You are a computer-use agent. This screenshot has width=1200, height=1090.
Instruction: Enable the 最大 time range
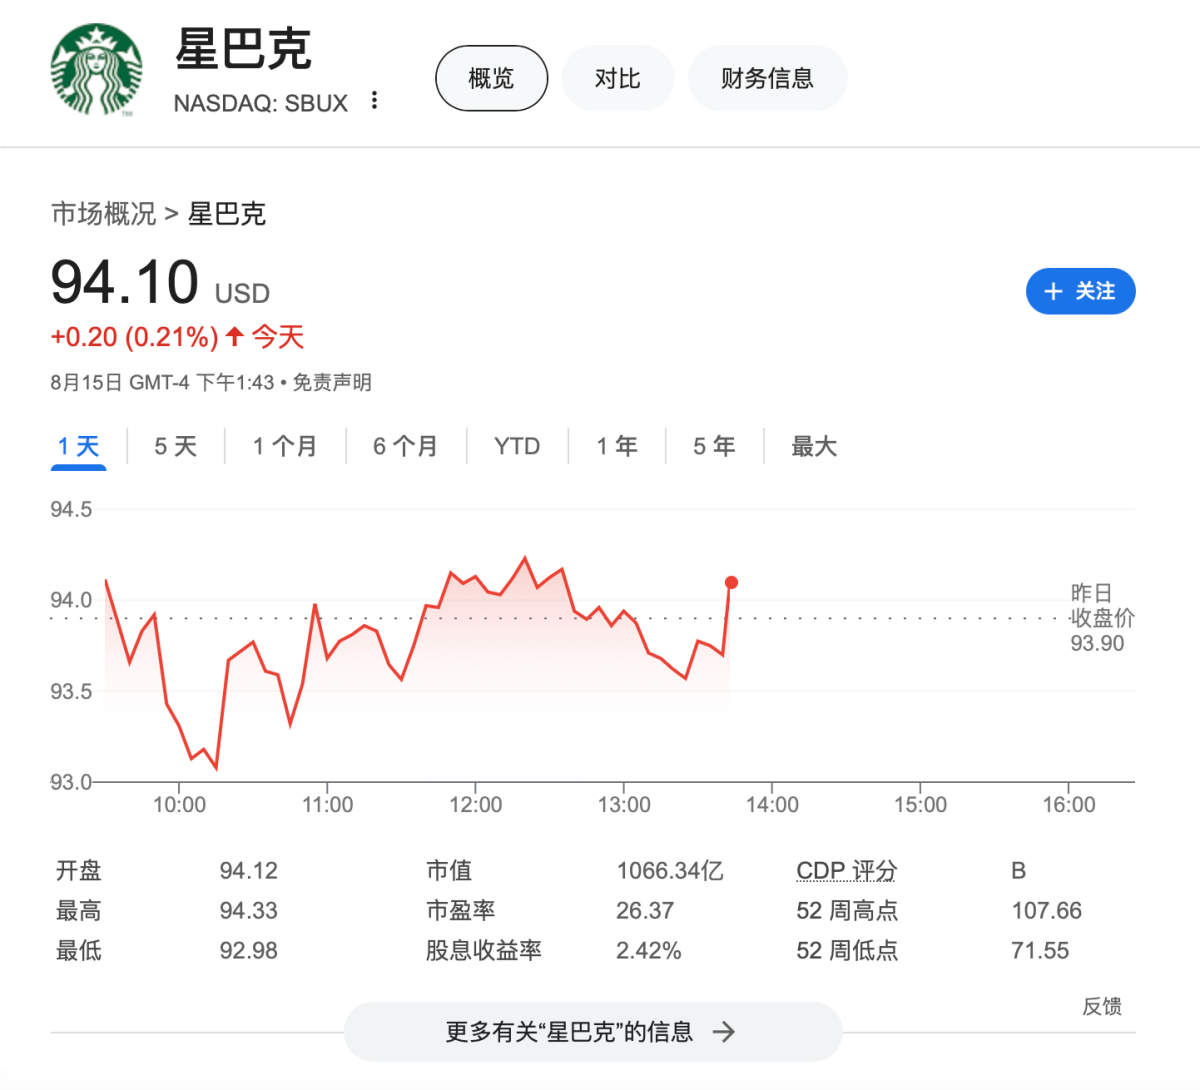click(x=813, y=446)
